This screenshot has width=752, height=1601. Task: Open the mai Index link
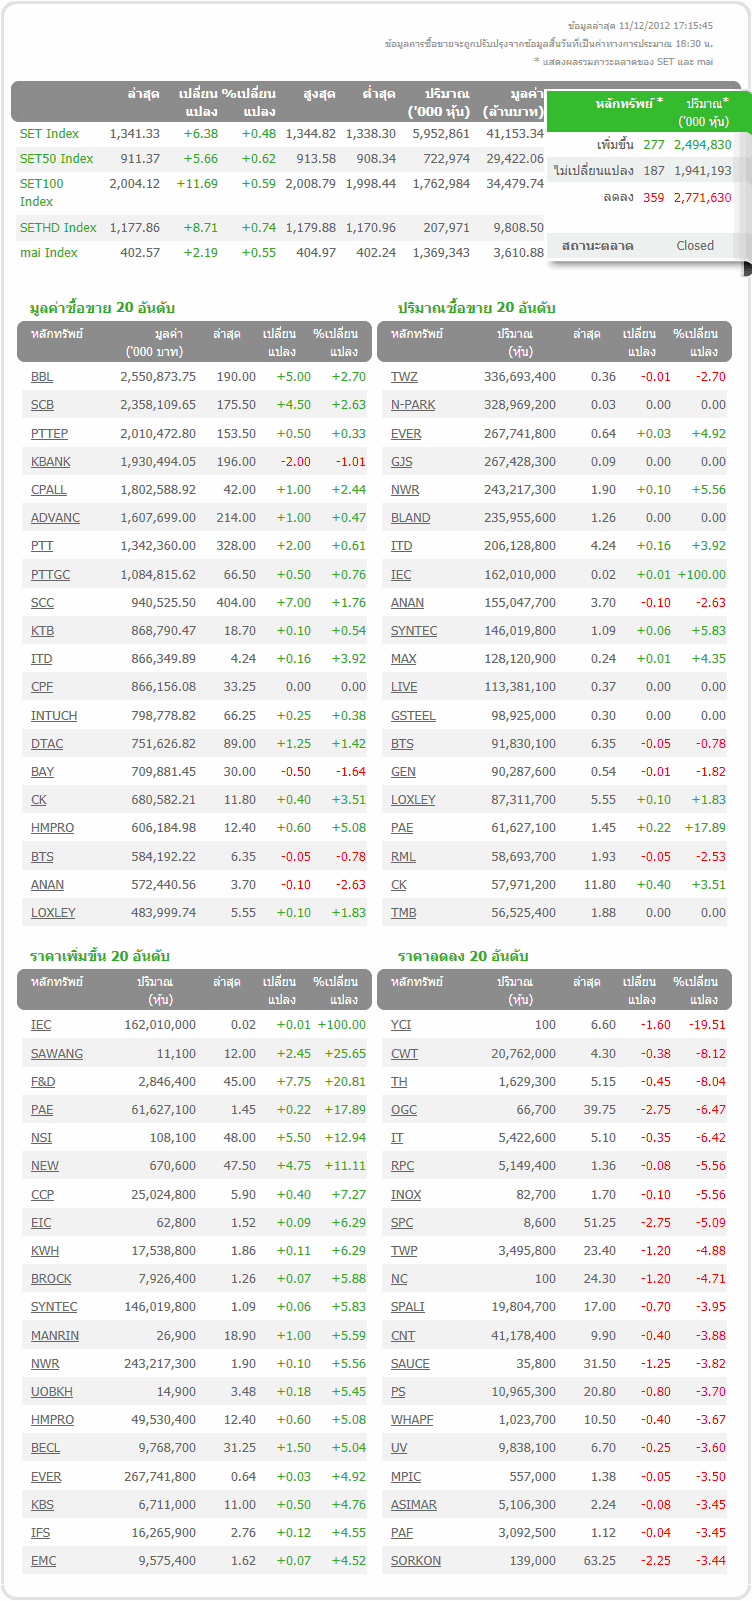click(x=48, y=252)
